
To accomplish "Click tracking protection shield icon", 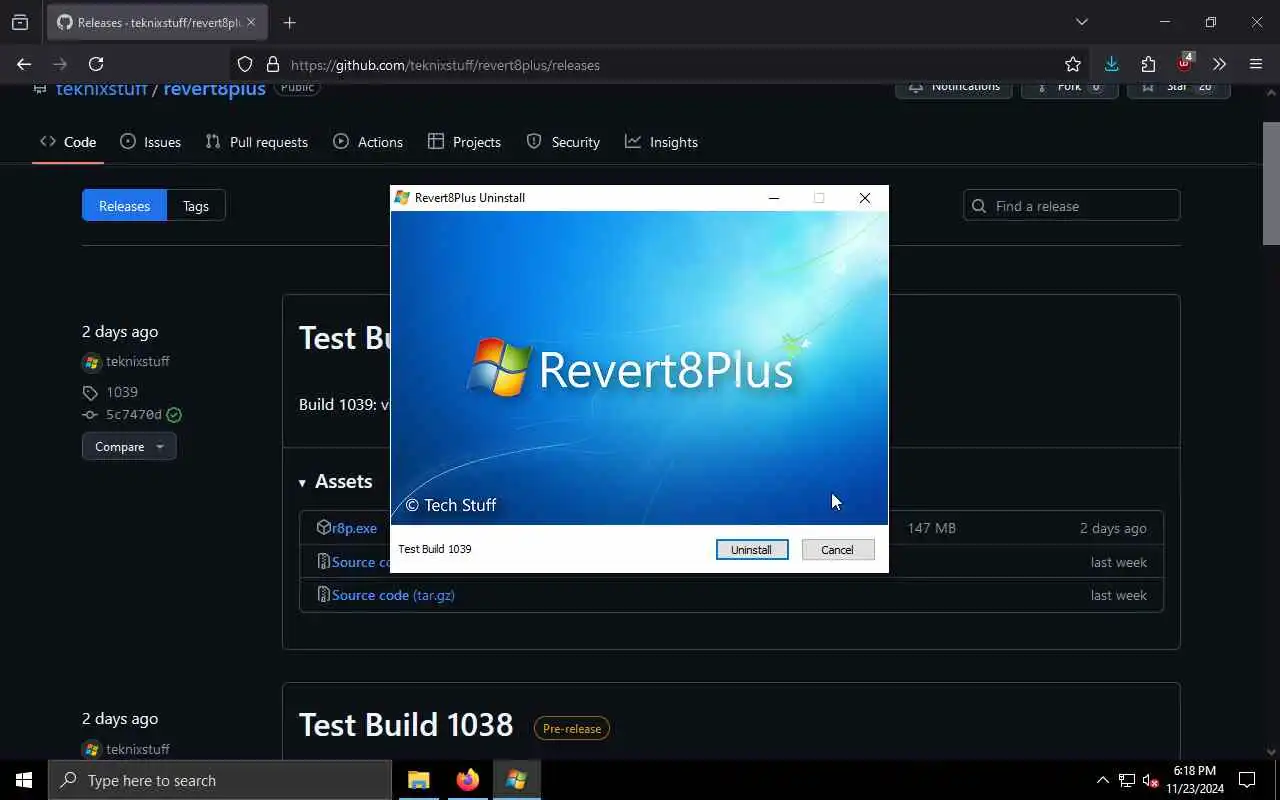I will [245, 64].
